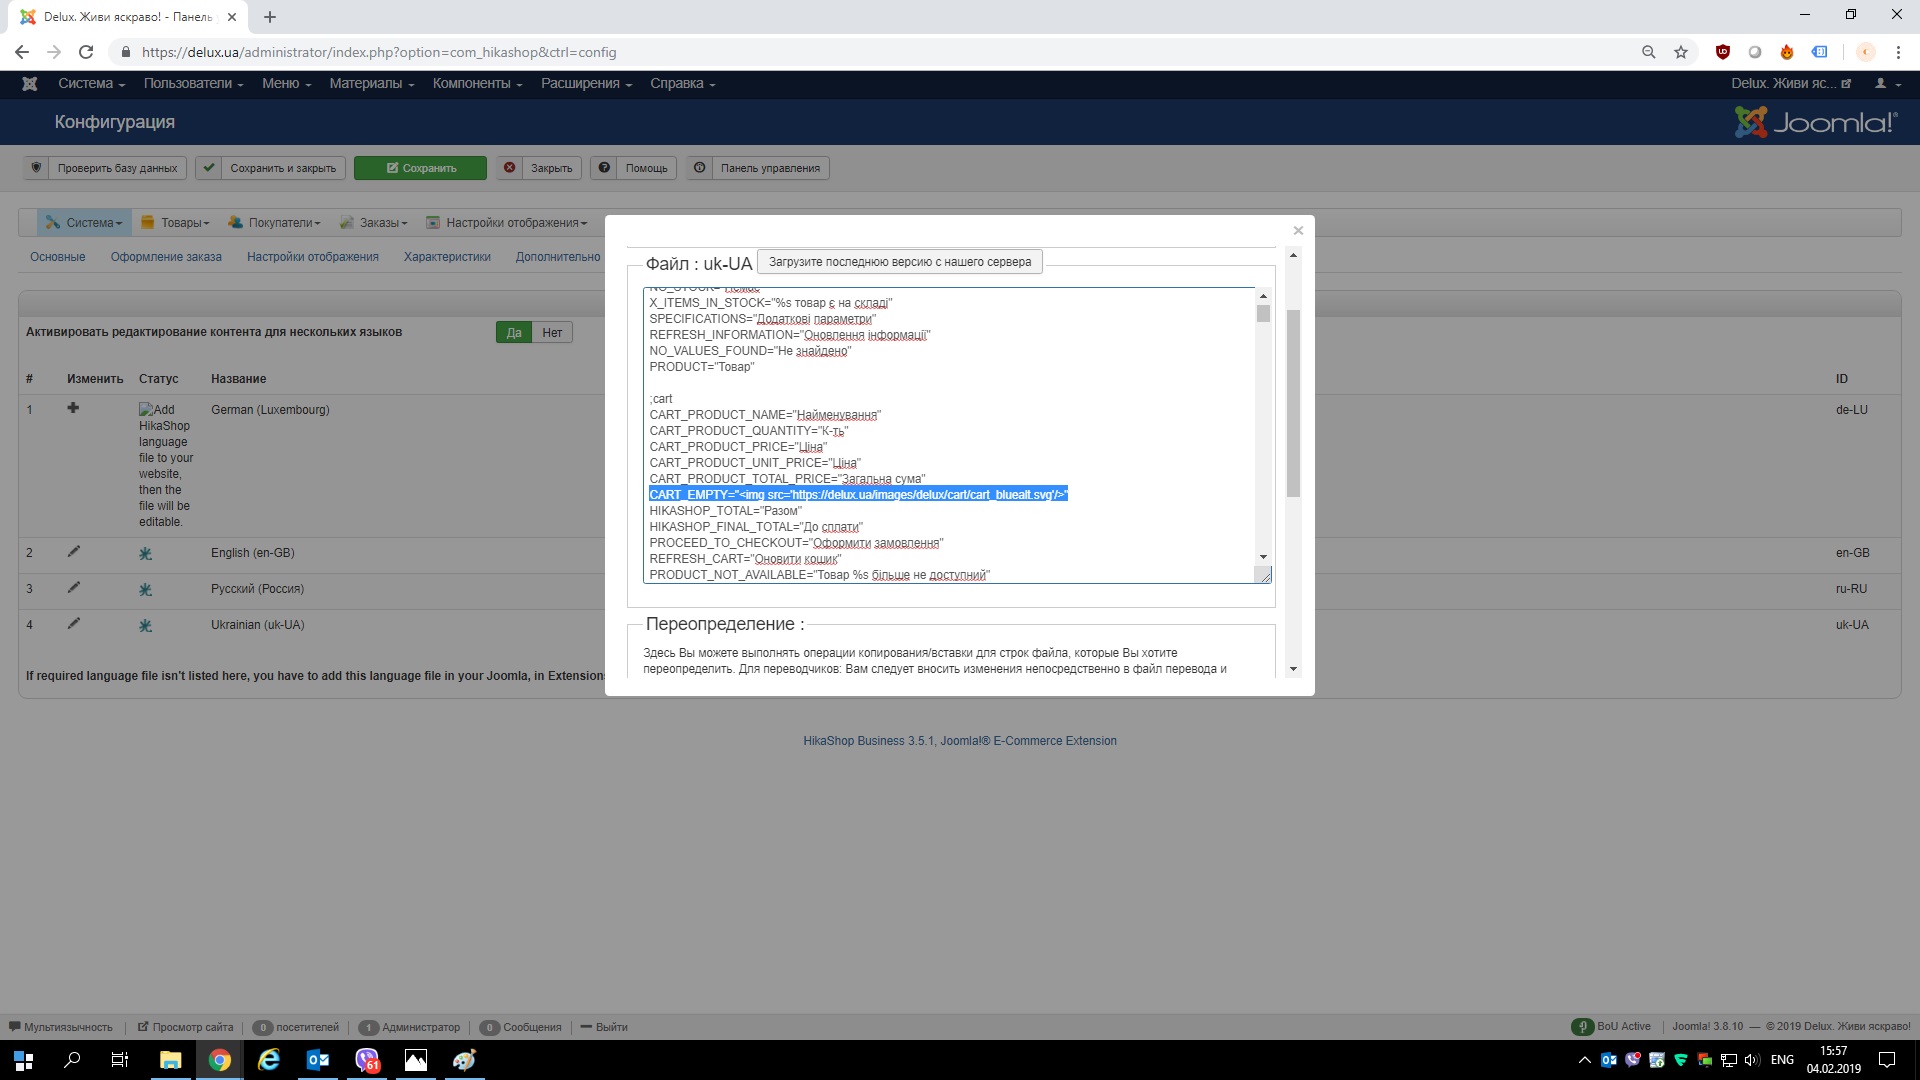Bookmark this page with the star icon

(1681, 52)
